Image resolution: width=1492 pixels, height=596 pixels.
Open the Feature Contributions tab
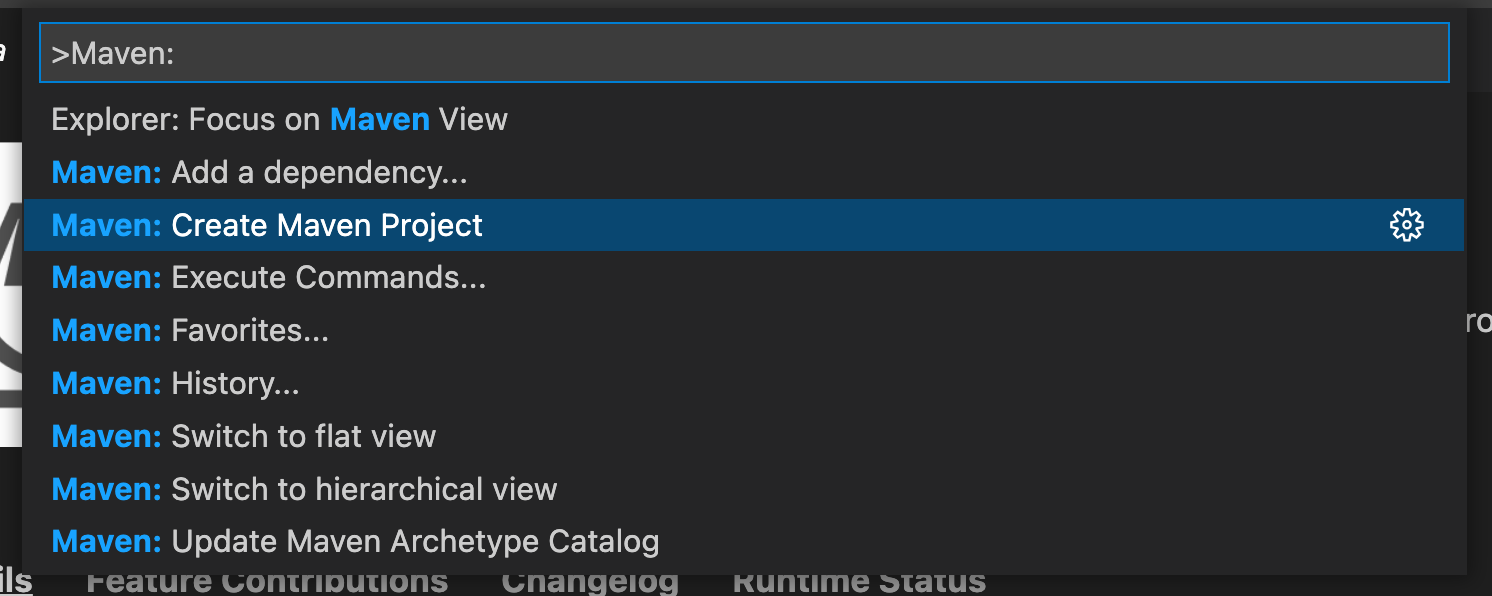(x=267, y=581)
